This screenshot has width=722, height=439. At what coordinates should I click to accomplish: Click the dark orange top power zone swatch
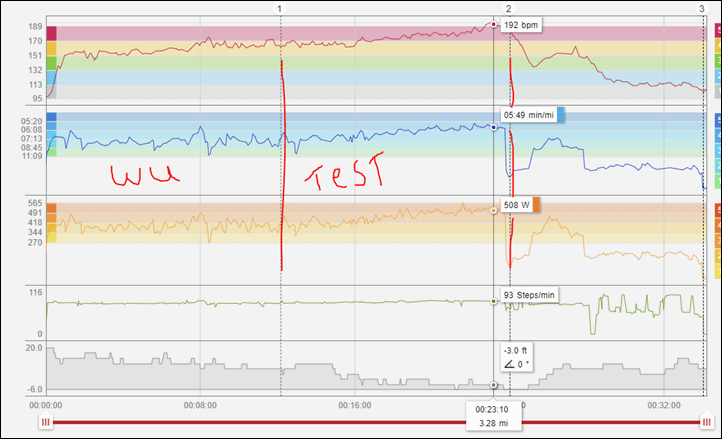(52, 208)
